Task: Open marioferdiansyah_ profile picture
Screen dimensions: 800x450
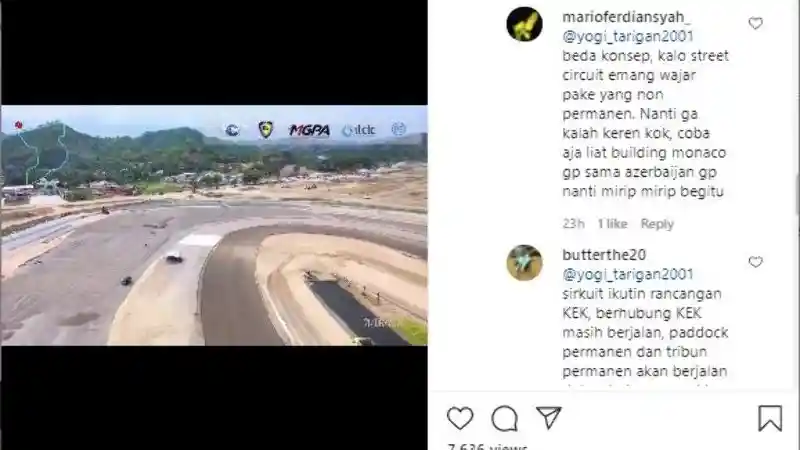Action: pyautogui.click(x=524, y=24)
